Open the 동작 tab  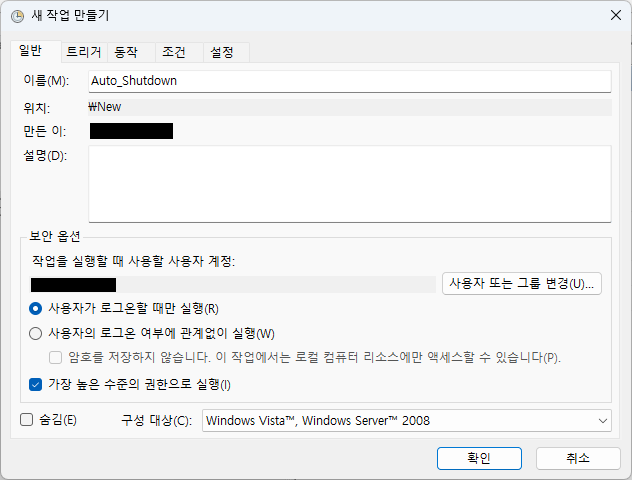click(x=131, y=52)
